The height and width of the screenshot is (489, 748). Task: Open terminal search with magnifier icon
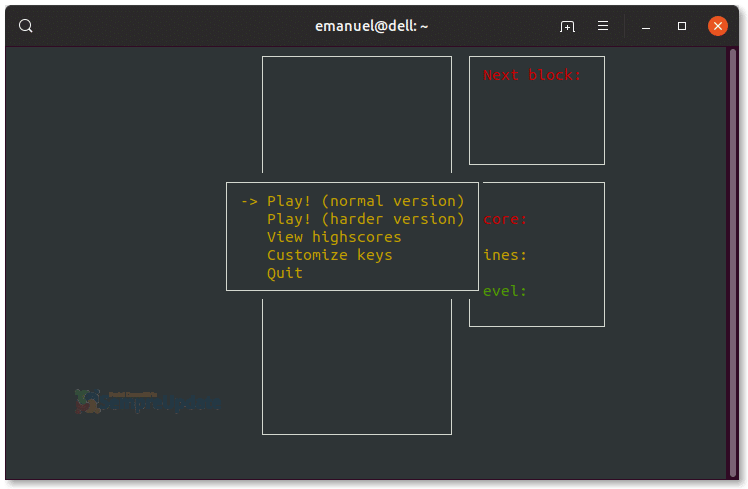pos(26,26)
